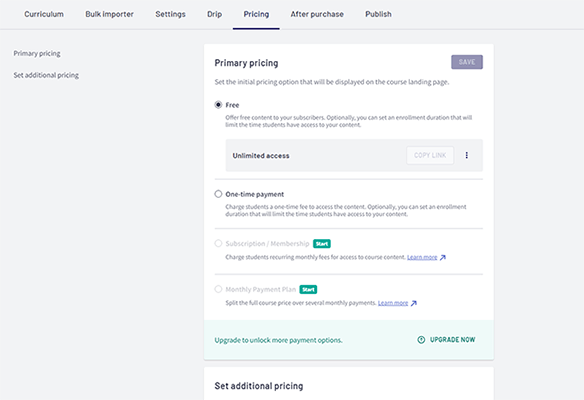Screen dimensions: 584x400
Task: Click the upgrade circle icon next to UPGRADE NOW
Action: pos(421,340)
